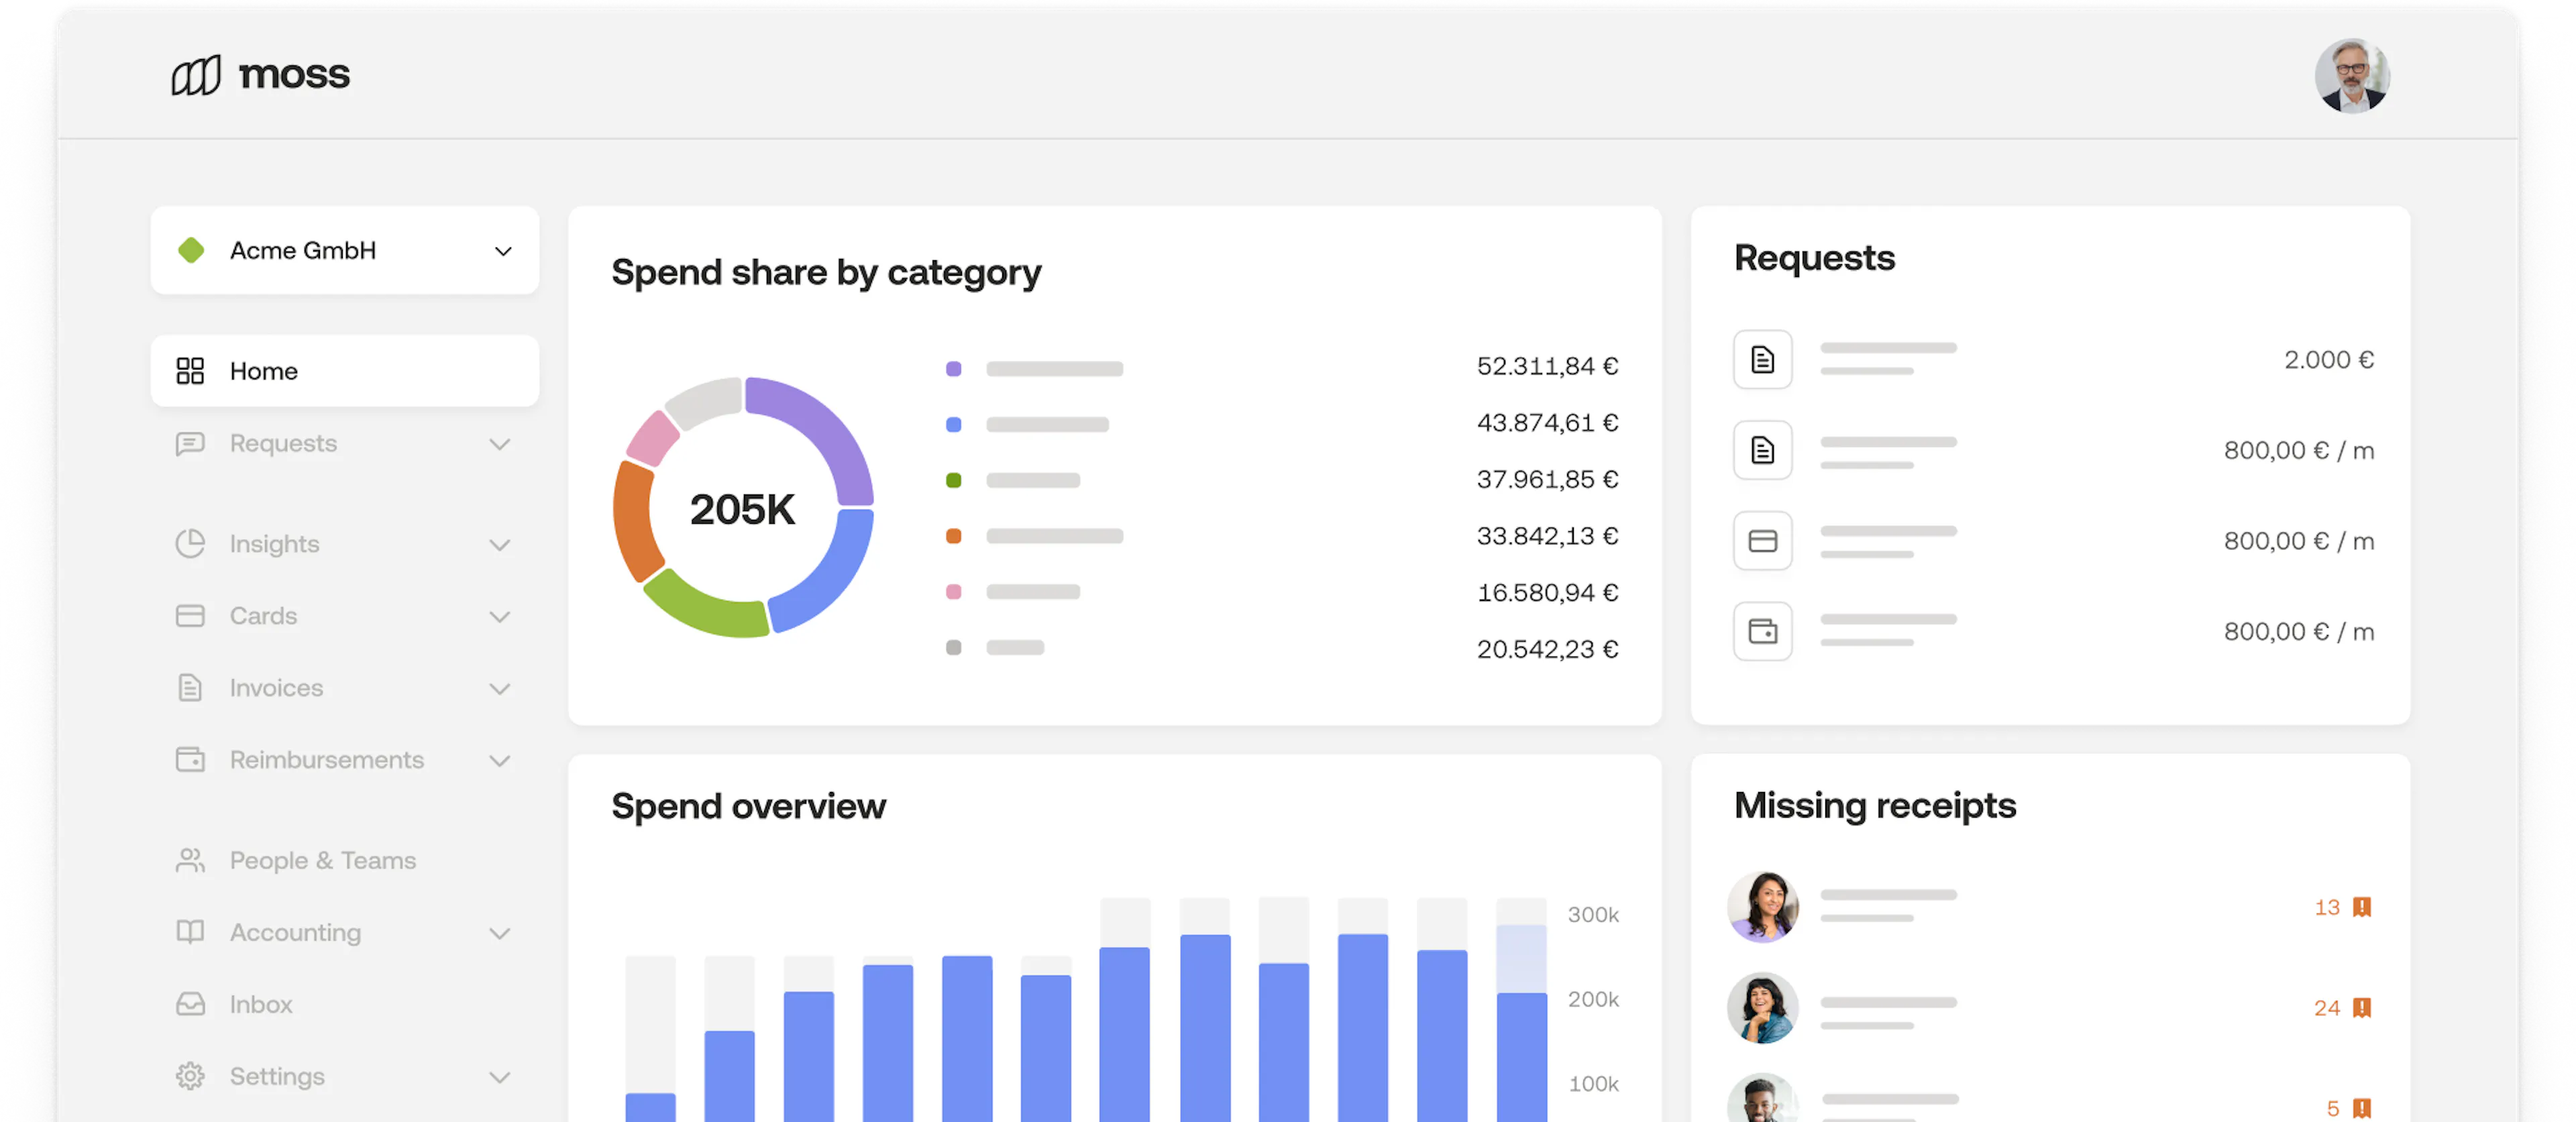The image size is (2576, 1122).
Task: Click the green Acme GmbH diamond icon
Action: coord(191,250)
